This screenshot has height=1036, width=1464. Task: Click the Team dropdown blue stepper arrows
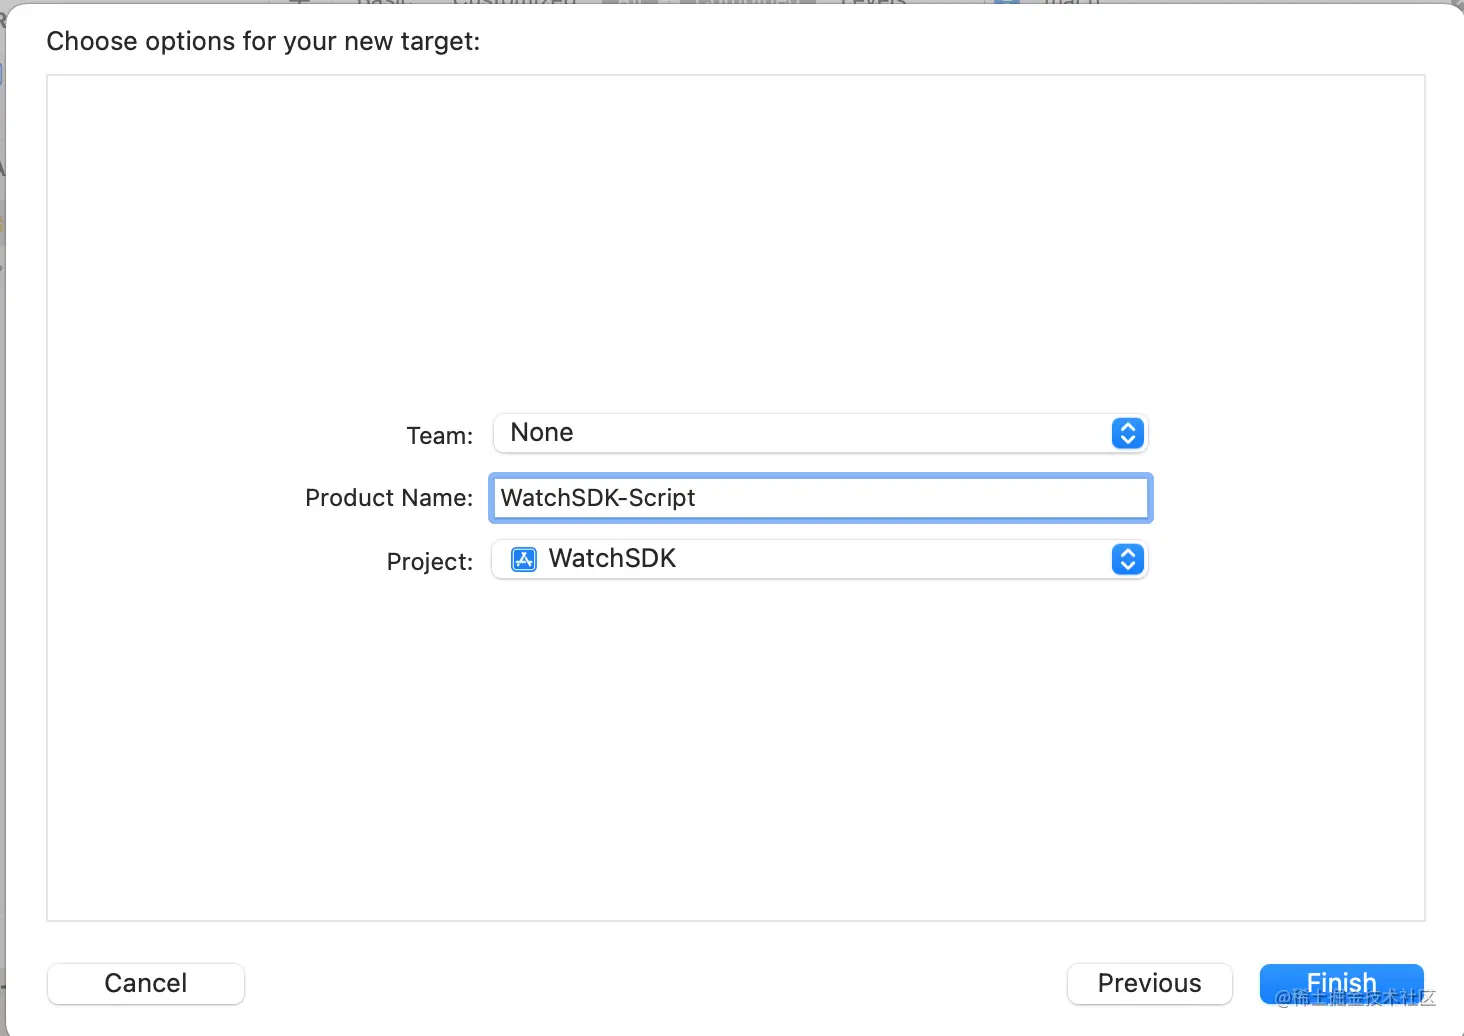coord(1127,433)
